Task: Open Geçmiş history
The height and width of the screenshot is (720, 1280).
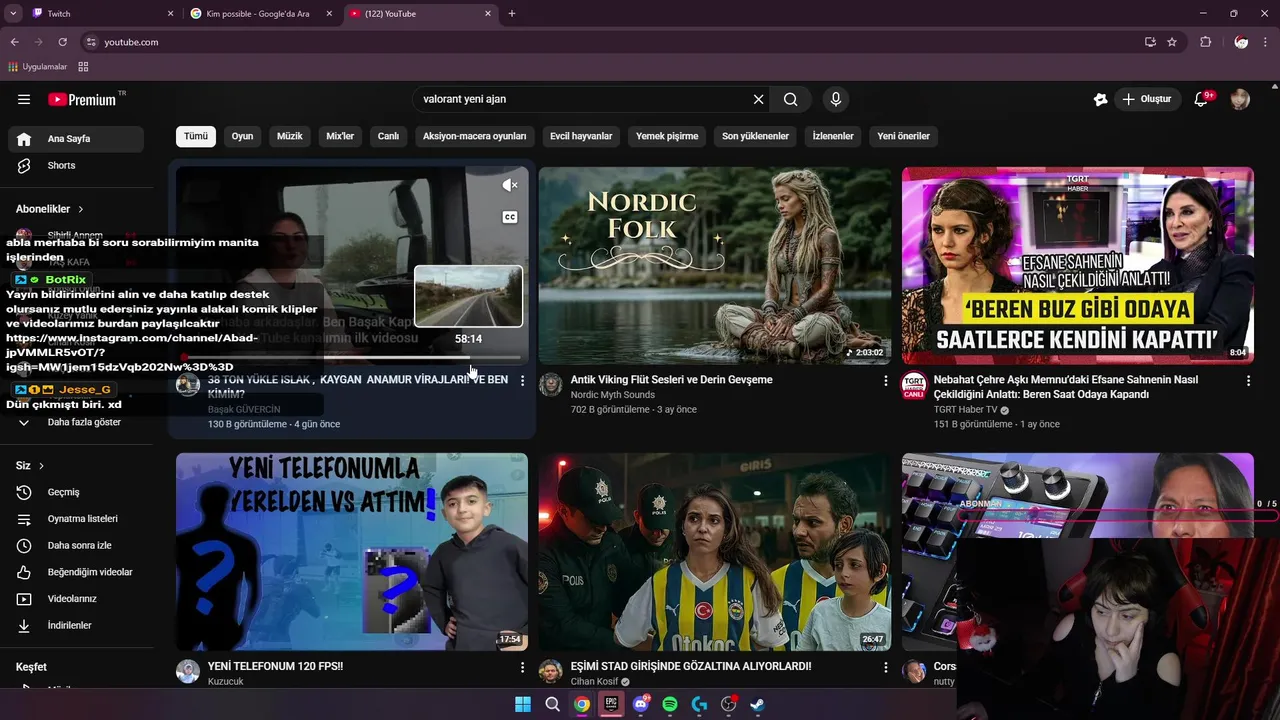Action: click(x=76, y=492)
